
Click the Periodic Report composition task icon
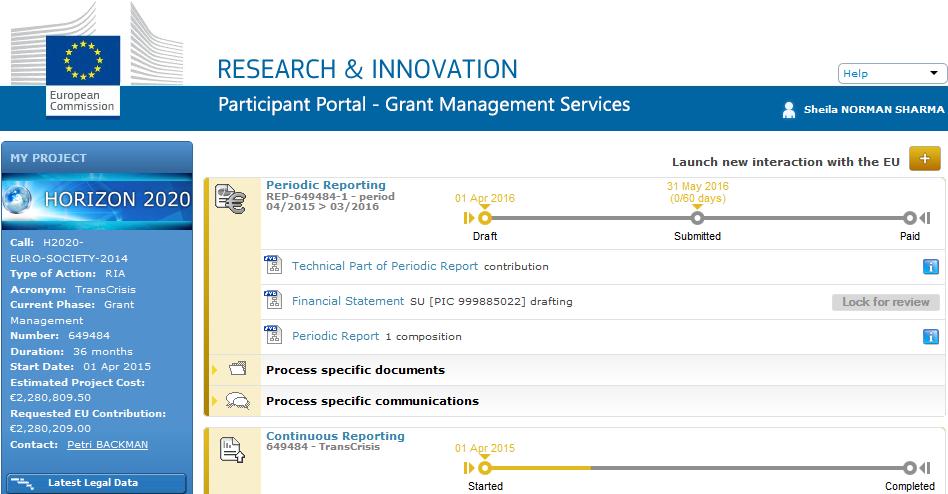(x=273, y=335)
